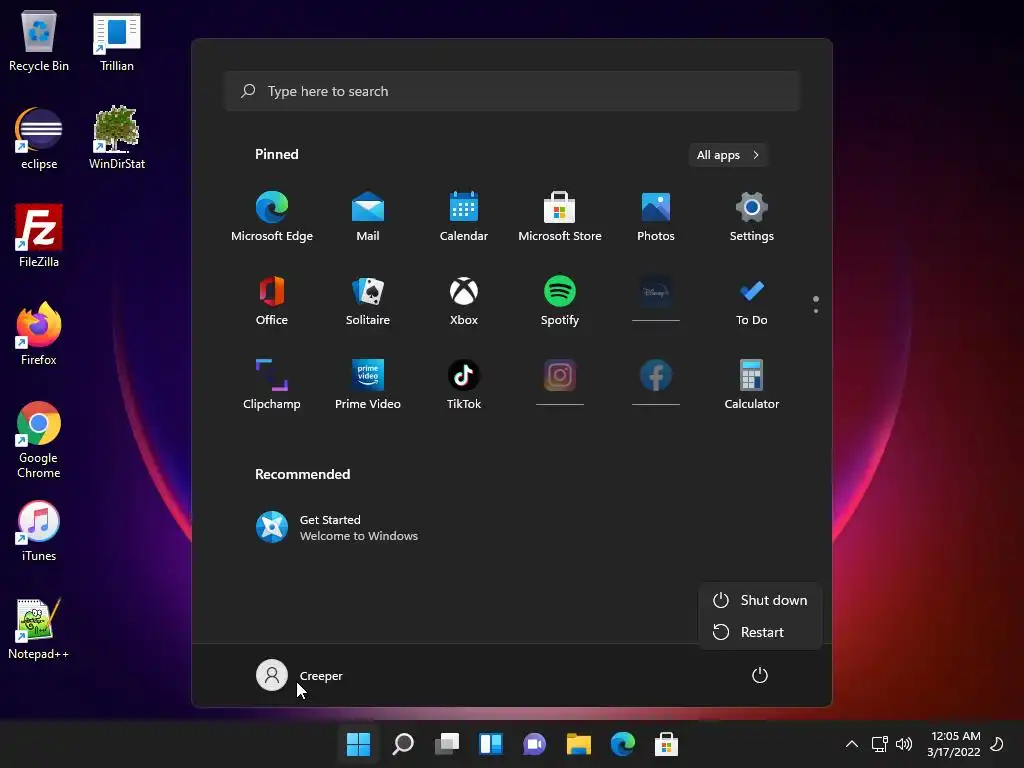Select the FileZilla desktop shortcut
Viewport: 1024px width, 768px height.
[39, 236]
